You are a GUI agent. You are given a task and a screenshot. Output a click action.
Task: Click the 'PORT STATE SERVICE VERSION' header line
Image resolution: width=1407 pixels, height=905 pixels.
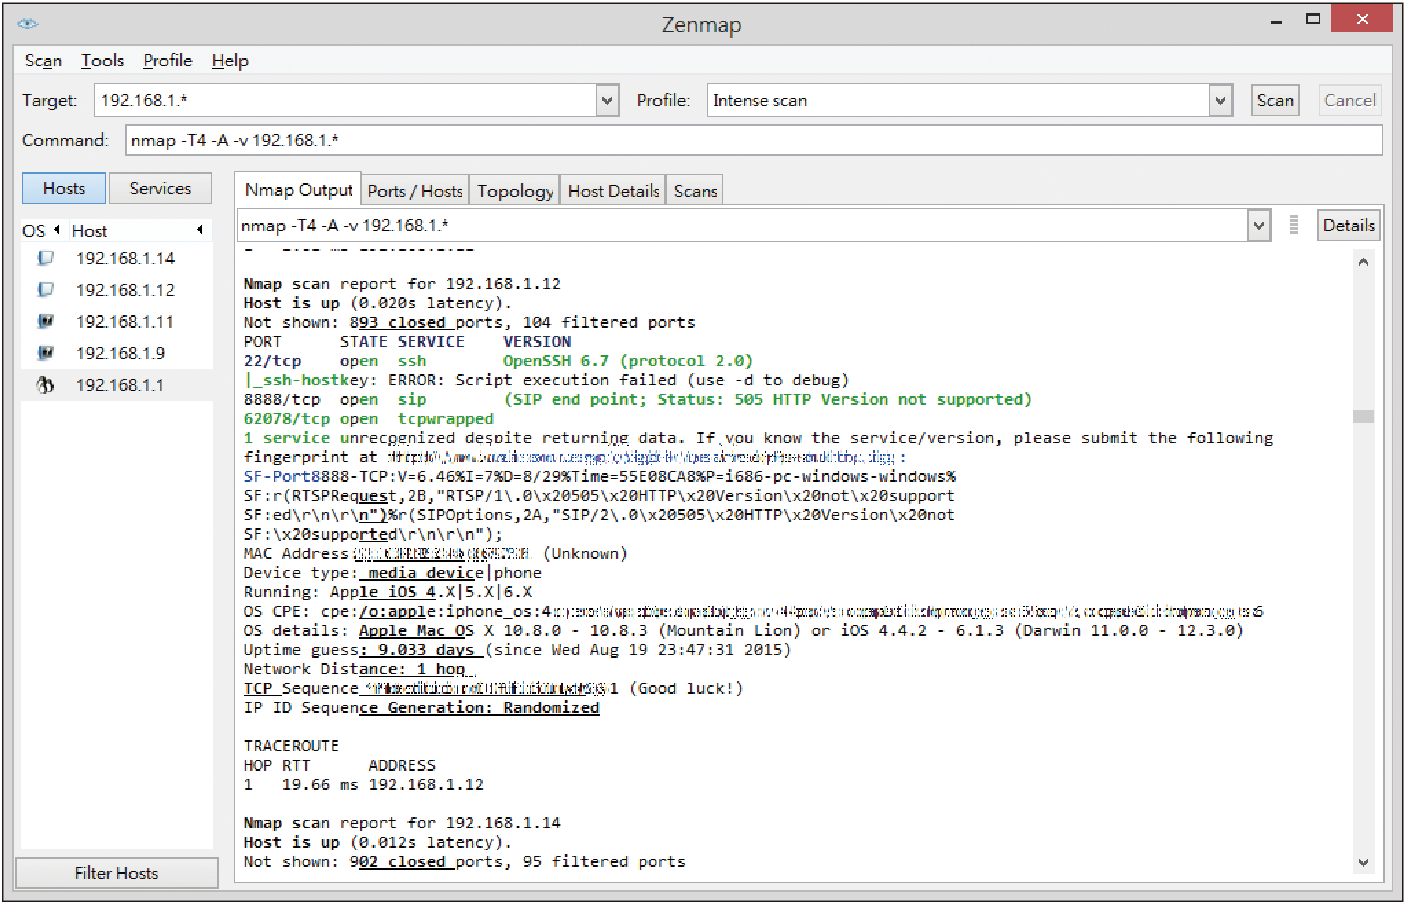coord(407,342)
